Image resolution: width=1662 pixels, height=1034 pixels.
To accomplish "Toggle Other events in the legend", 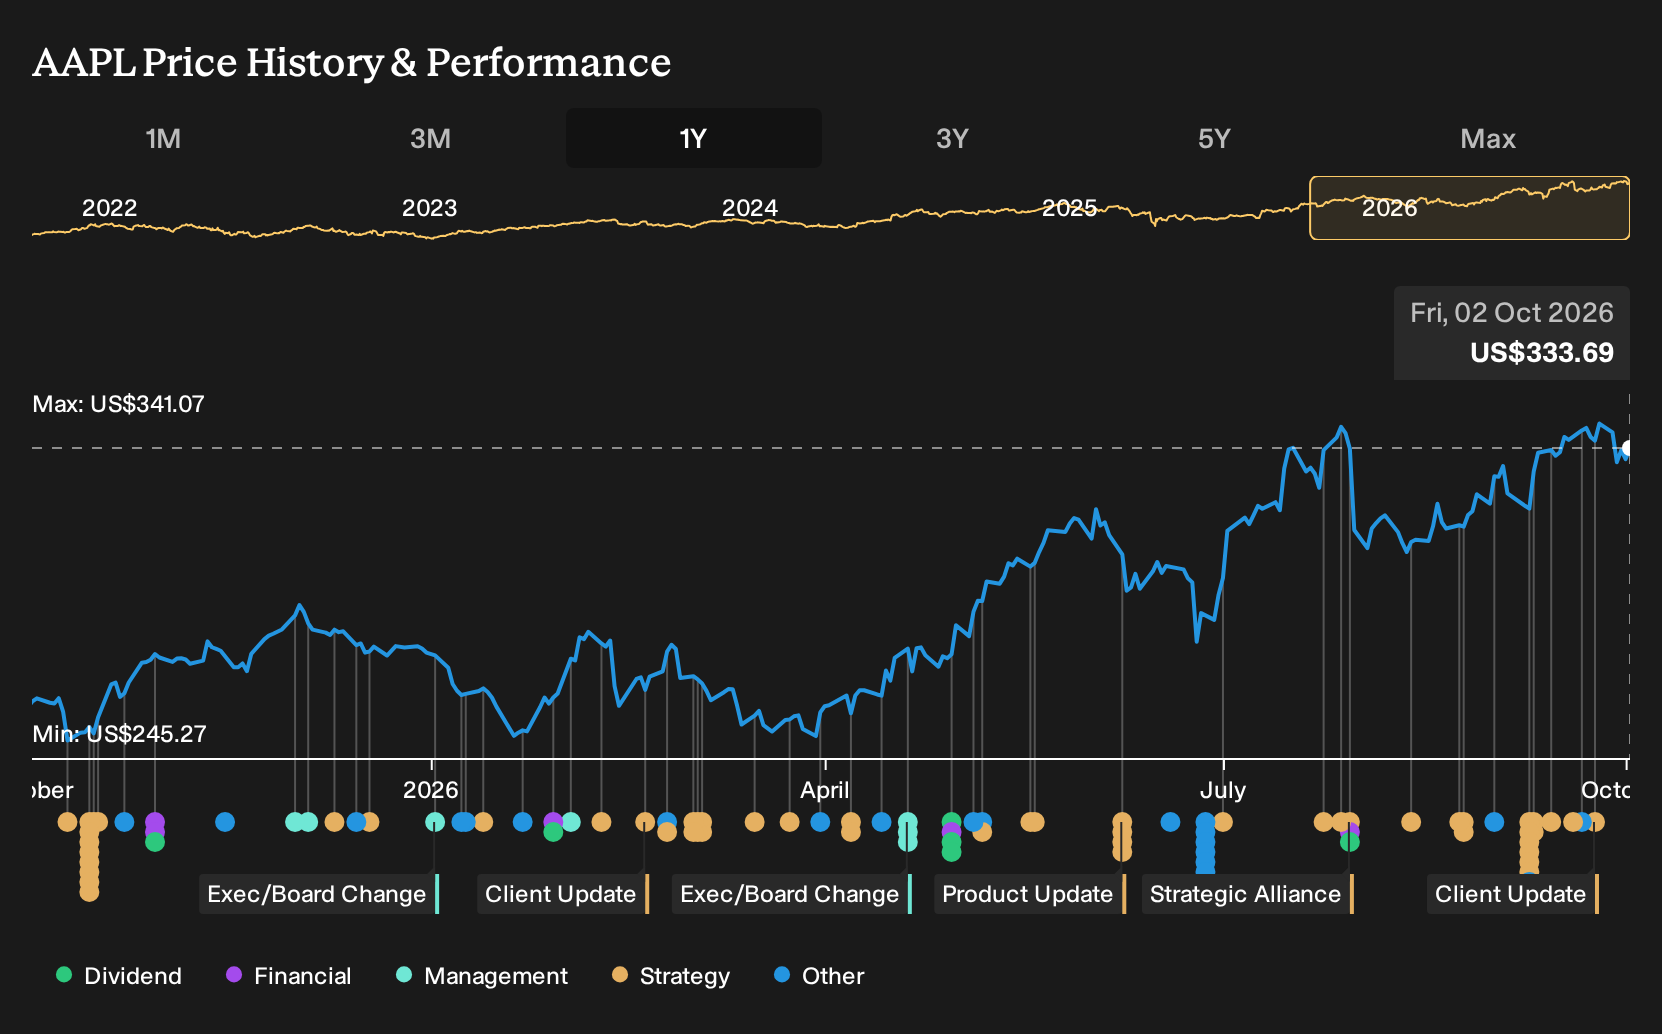I will [x=819, y=975].
